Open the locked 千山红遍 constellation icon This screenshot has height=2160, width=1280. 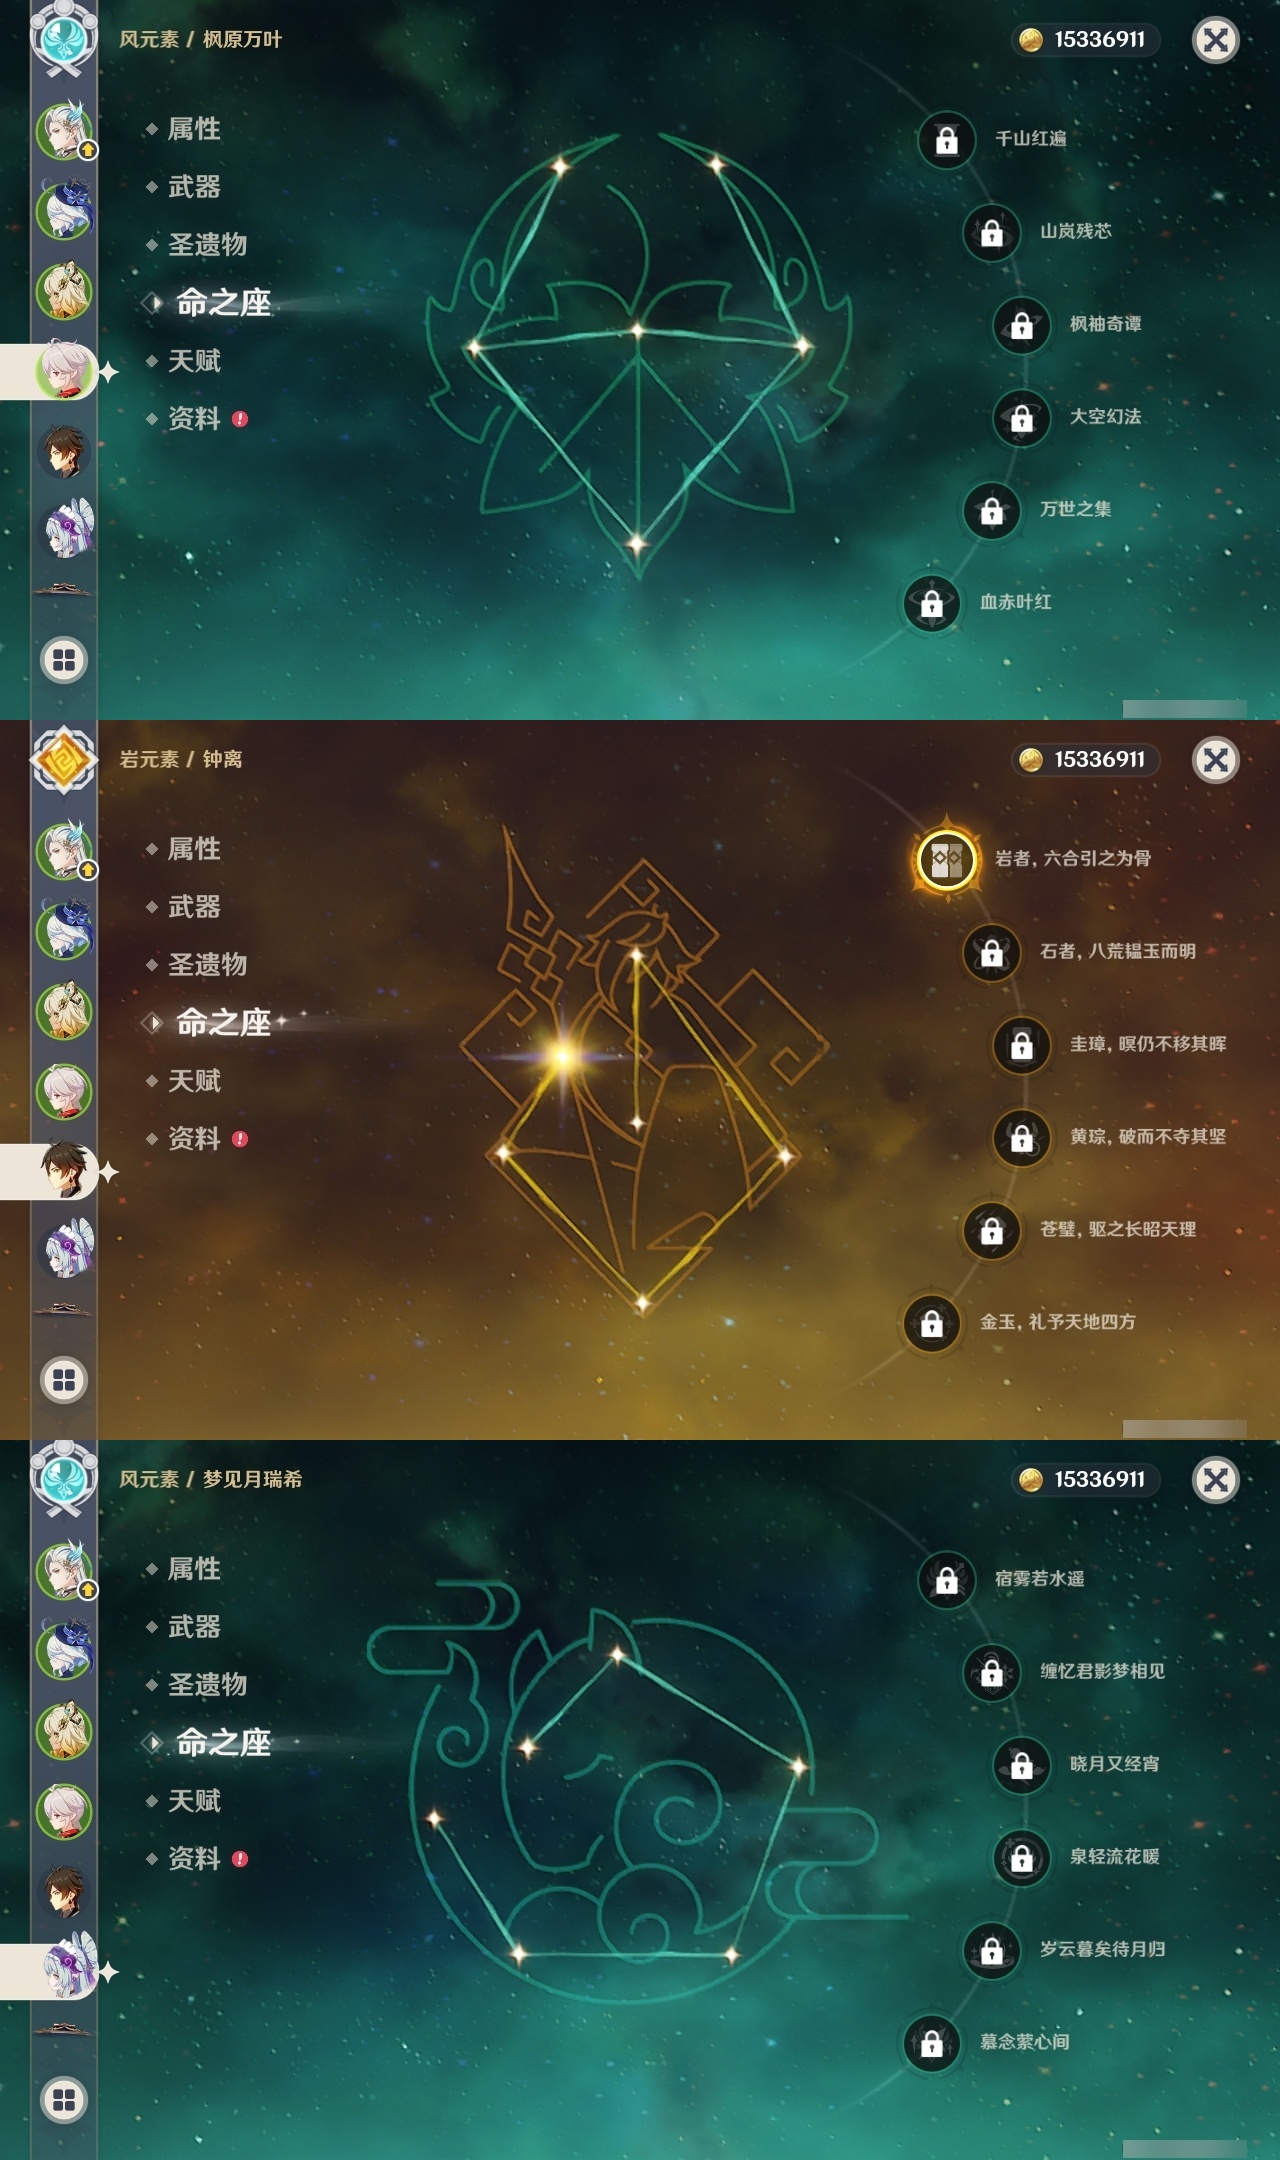pyautogui.click(x=946, y=140)
